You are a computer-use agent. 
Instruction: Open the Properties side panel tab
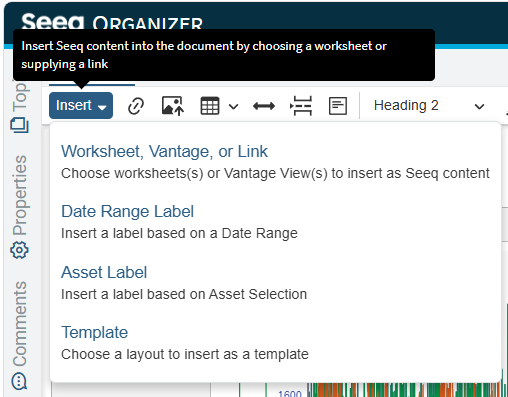19,207
